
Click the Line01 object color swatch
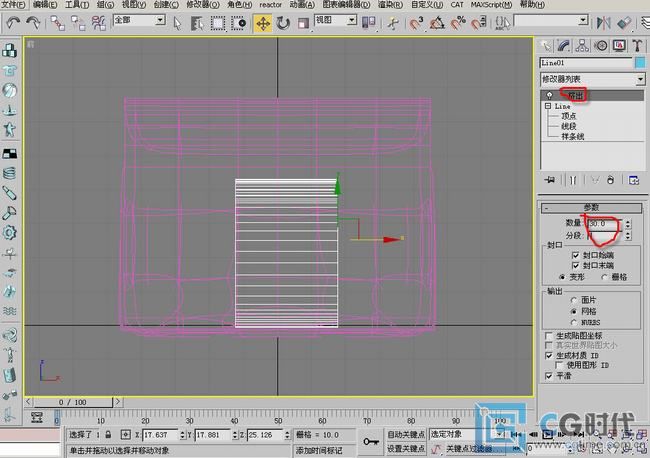tap(640, 62)
